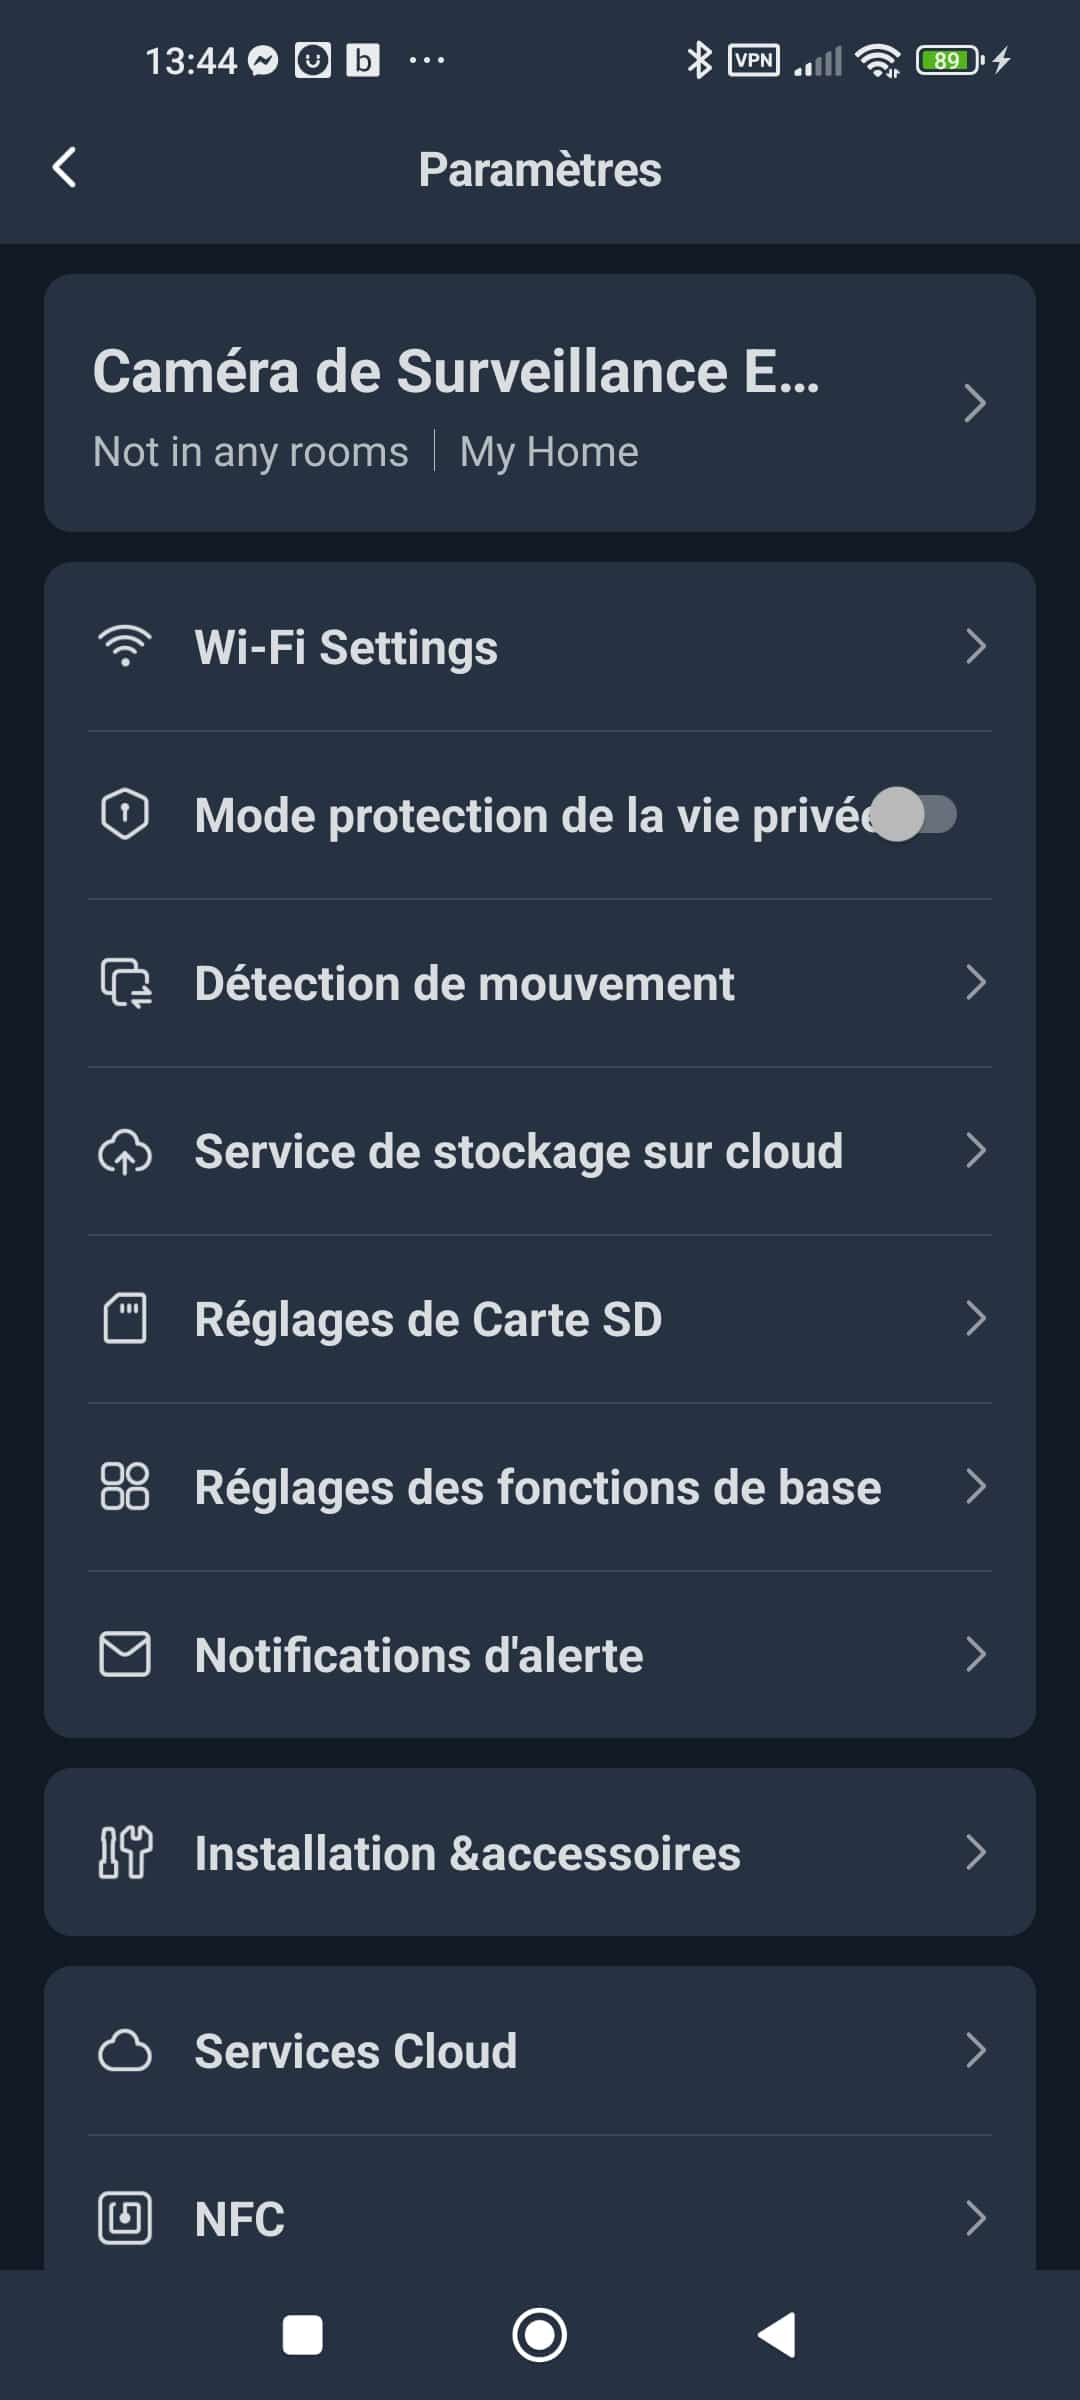
Task: Open Réglages de Carte SD
Action: 428,1319
